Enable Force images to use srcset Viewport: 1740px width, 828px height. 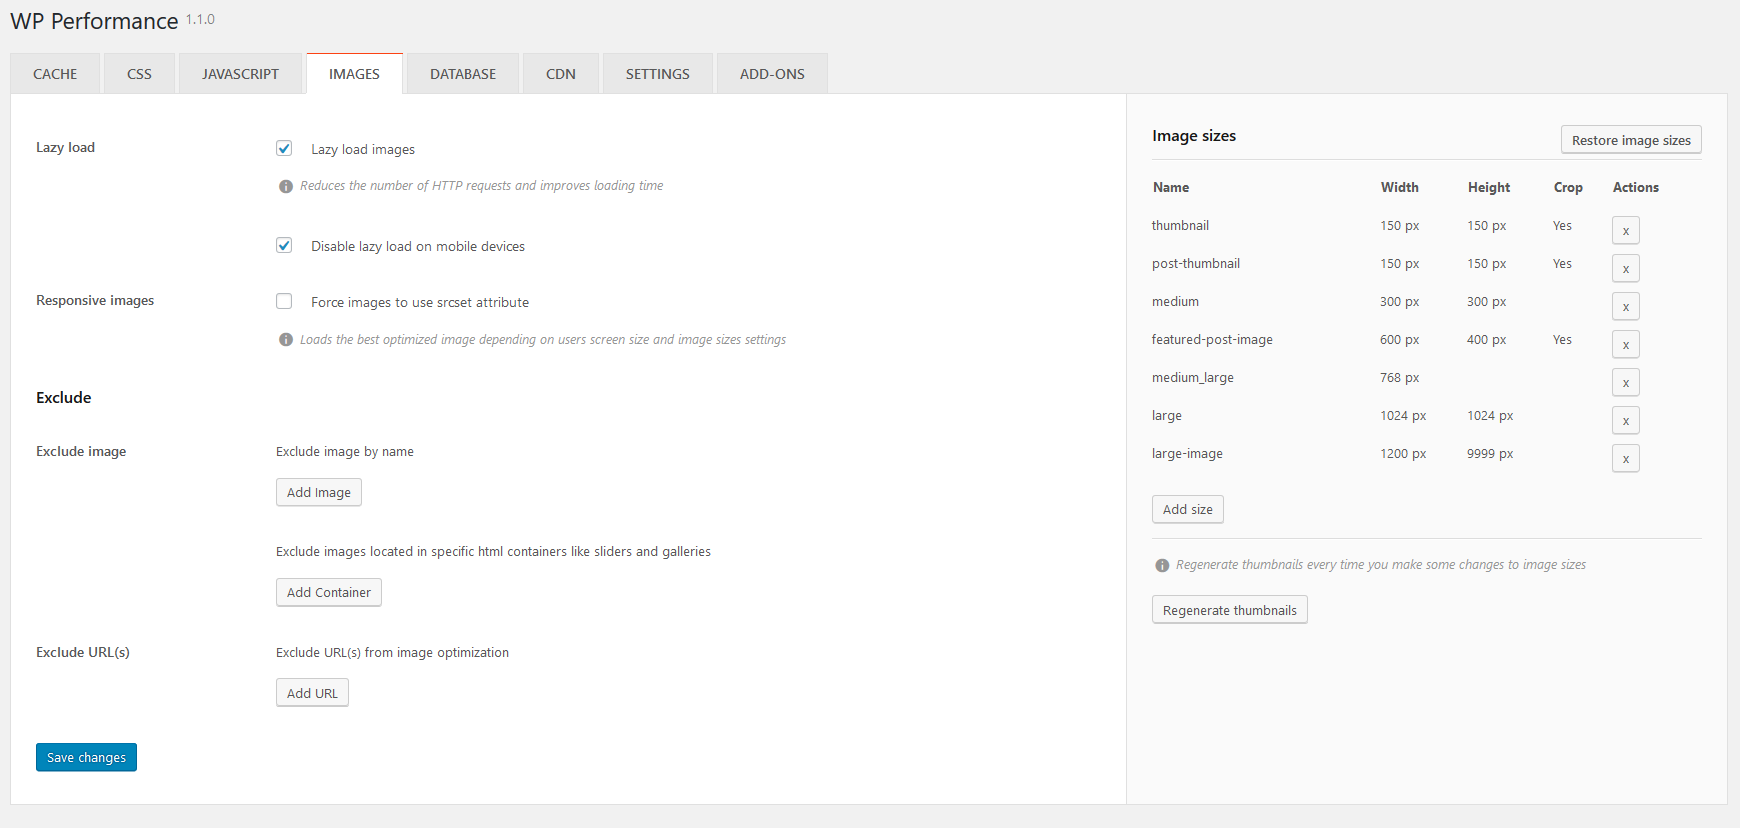click(285, 302)
